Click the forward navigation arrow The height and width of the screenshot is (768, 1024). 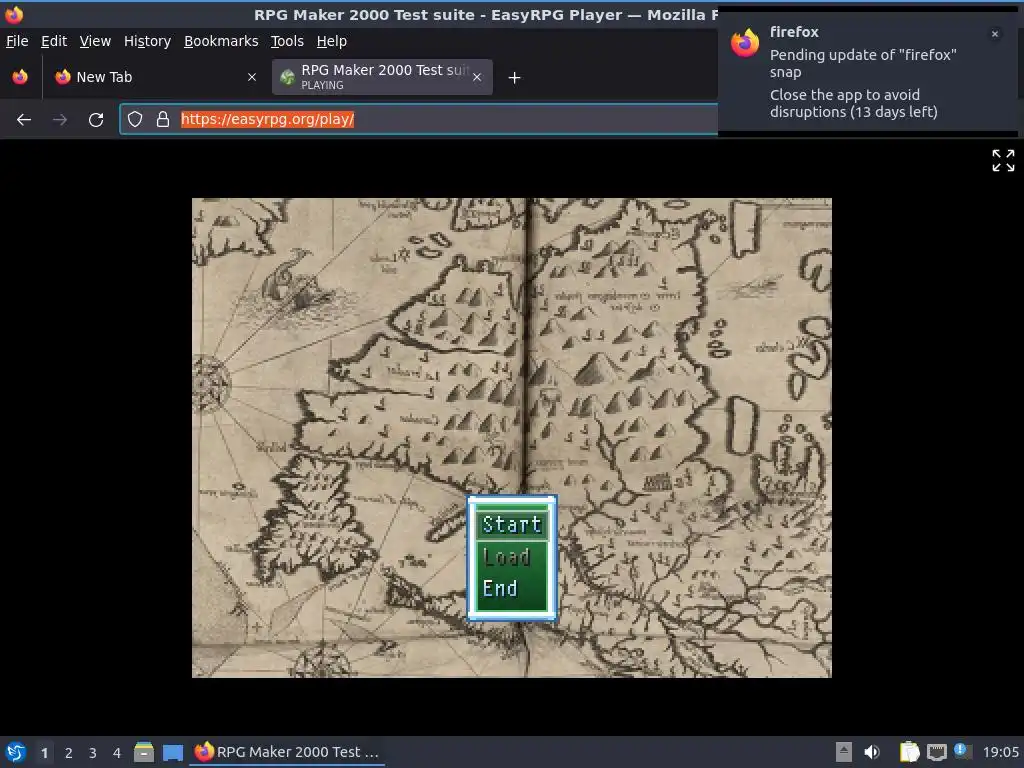coord(59,120)
